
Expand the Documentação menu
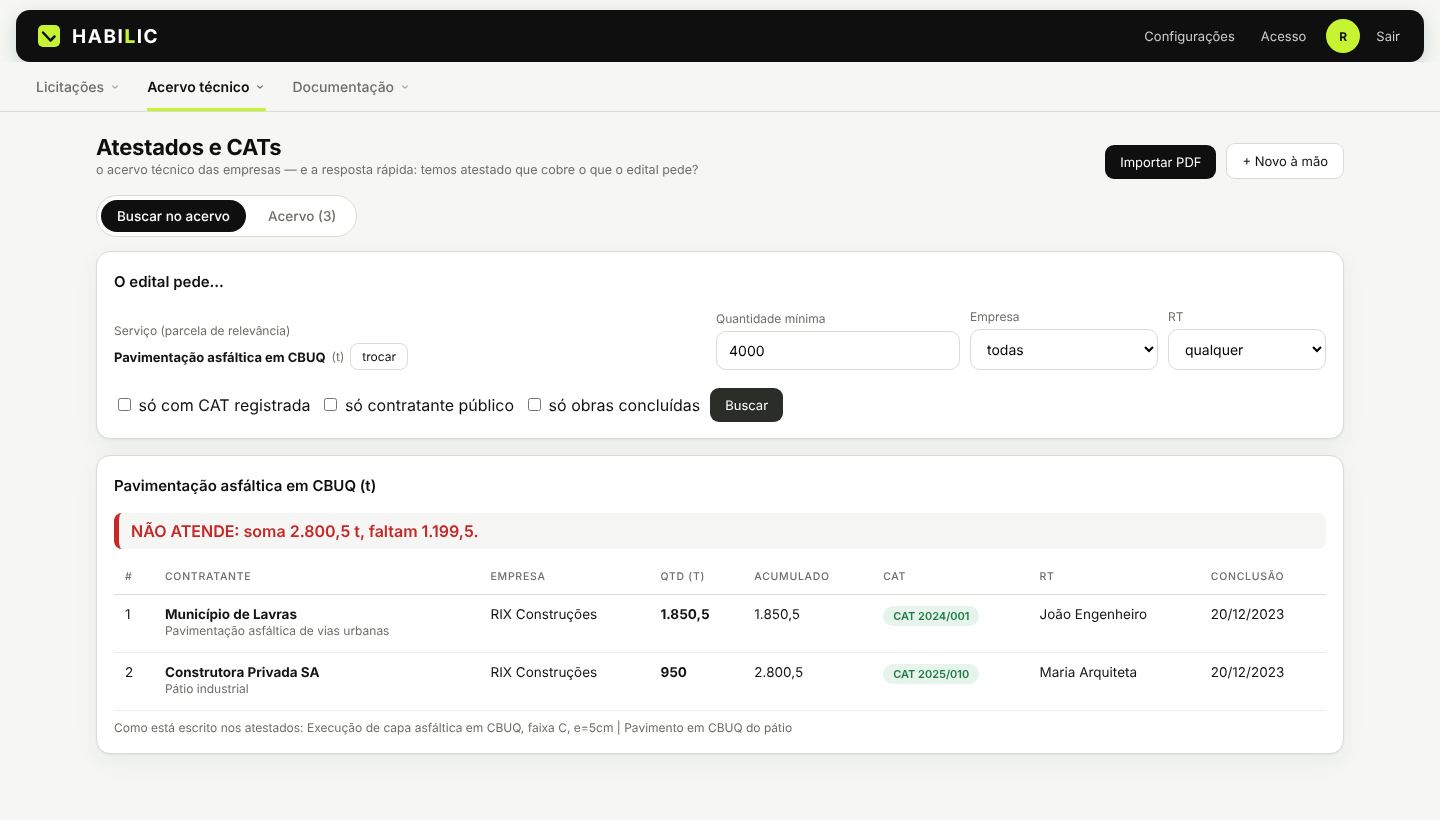[x=350, y=87]
